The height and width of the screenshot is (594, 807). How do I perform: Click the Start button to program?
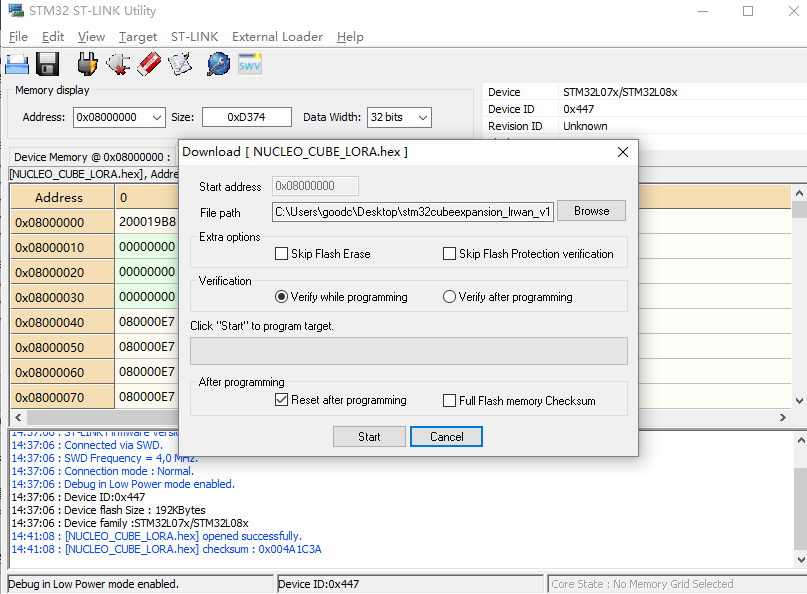point(369,436)
